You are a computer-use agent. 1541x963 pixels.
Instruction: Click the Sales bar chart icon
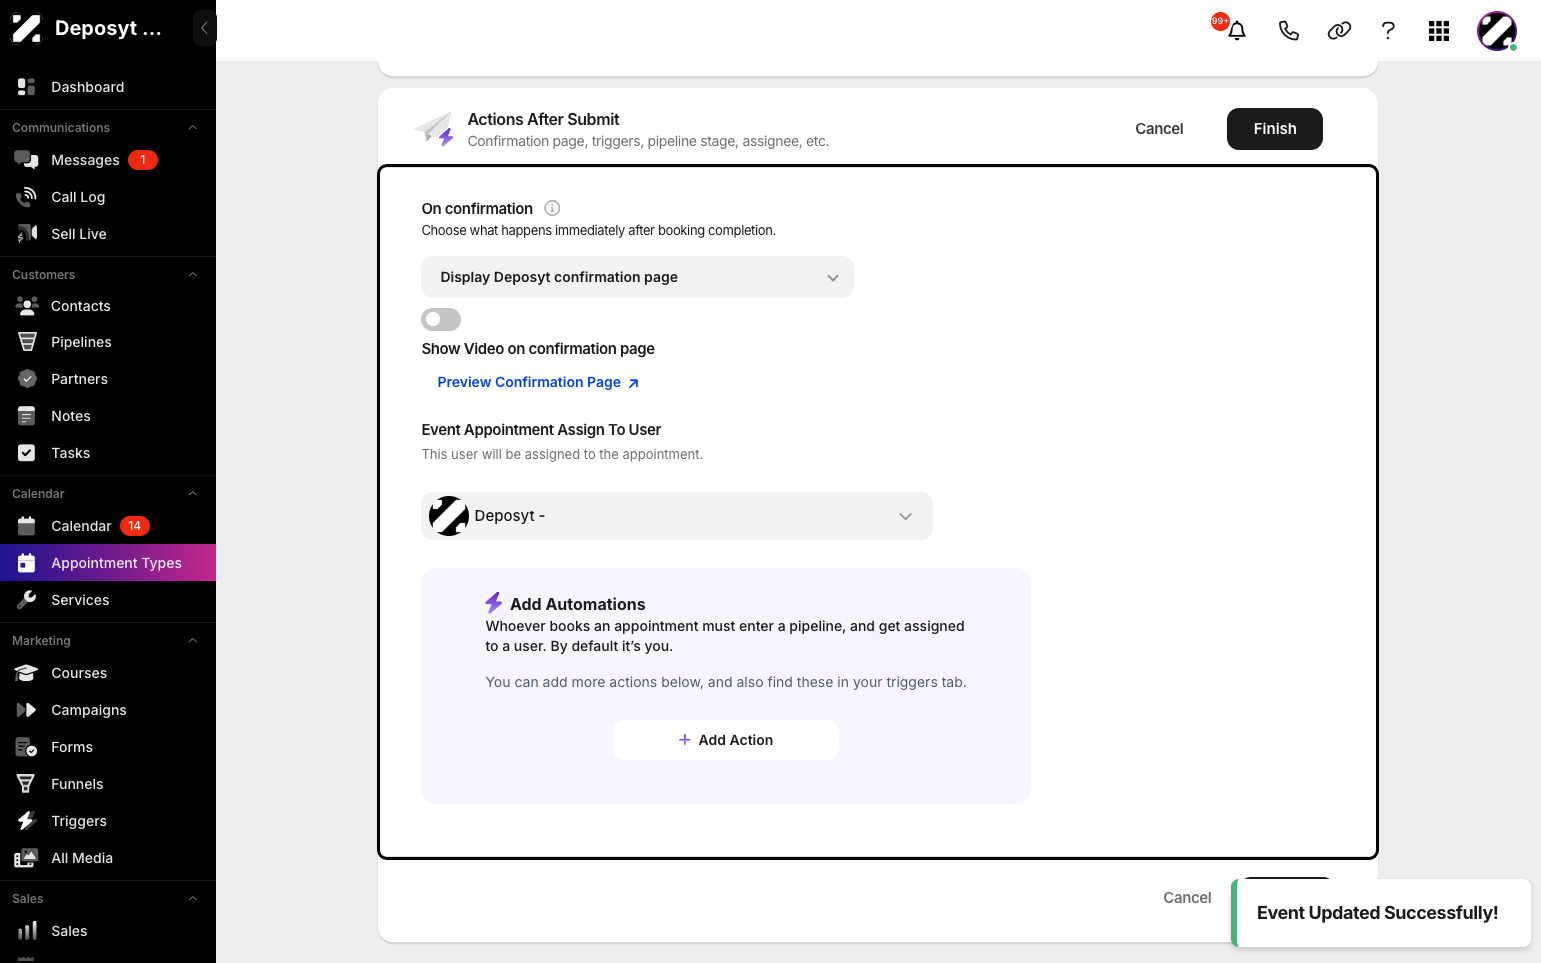27,931
